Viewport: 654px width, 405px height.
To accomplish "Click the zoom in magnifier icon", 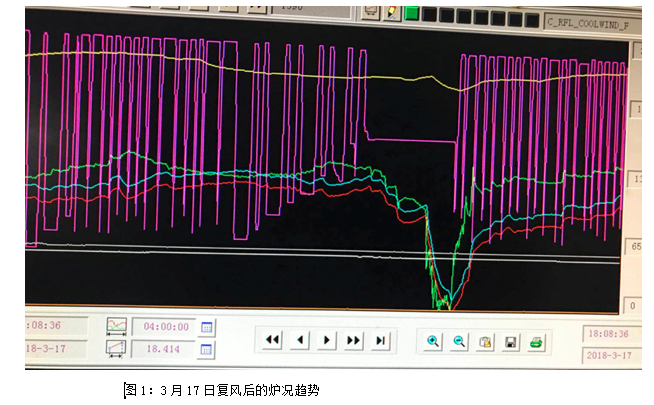I will pos(433,341).
